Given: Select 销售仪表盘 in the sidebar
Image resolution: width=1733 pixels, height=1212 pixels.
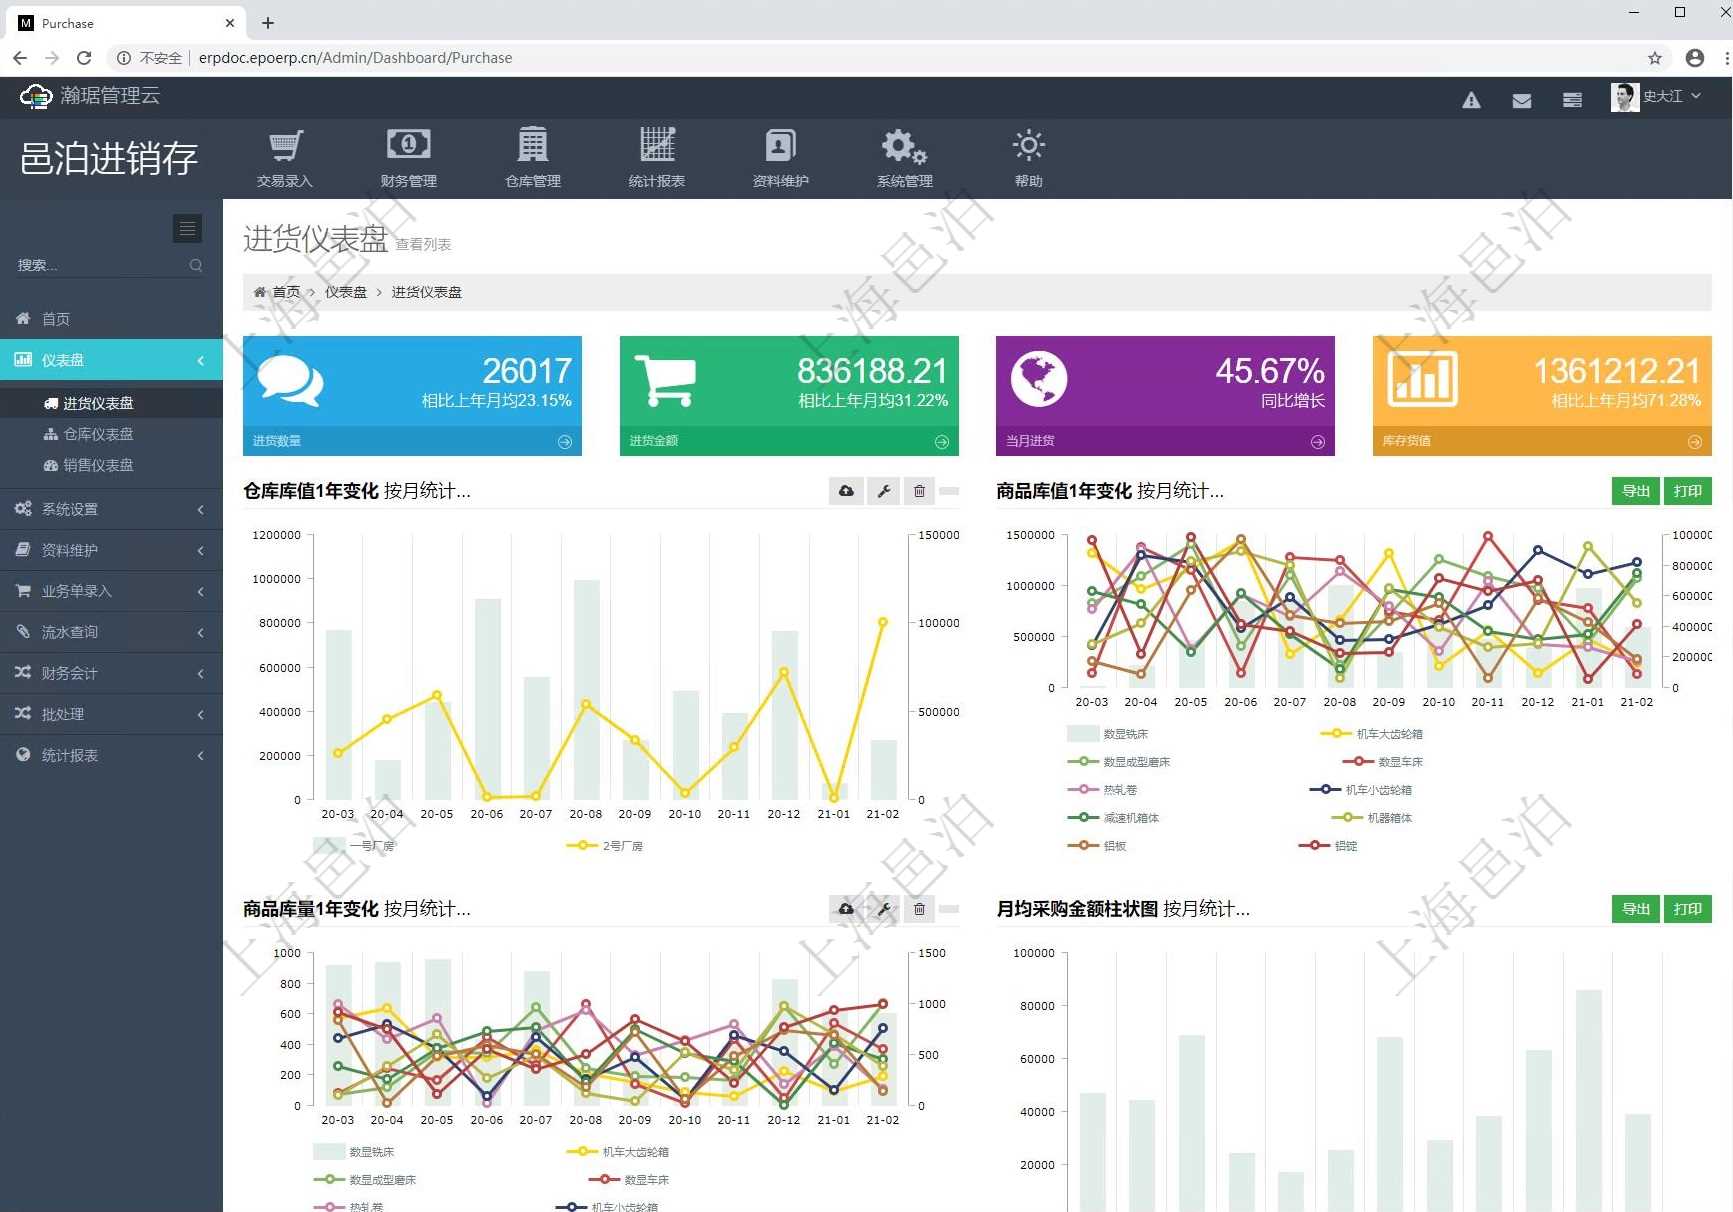Looking at the screenshot, I should [98, 465].
